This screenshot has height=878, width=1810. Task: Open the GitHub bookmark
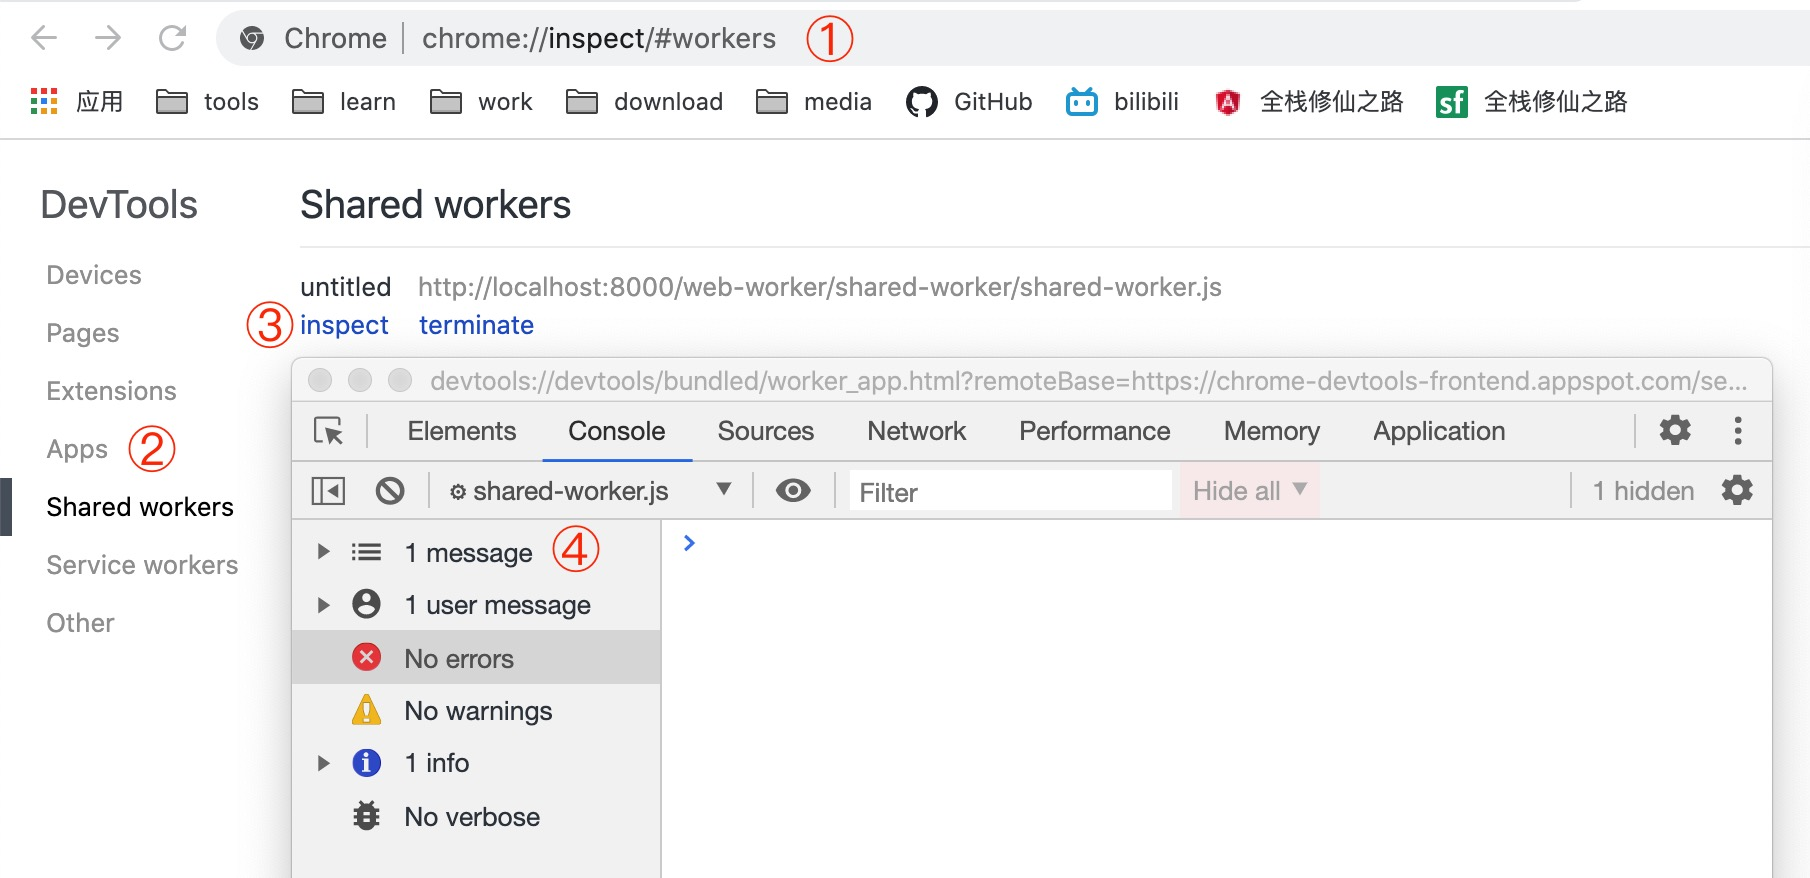point(968,102)
